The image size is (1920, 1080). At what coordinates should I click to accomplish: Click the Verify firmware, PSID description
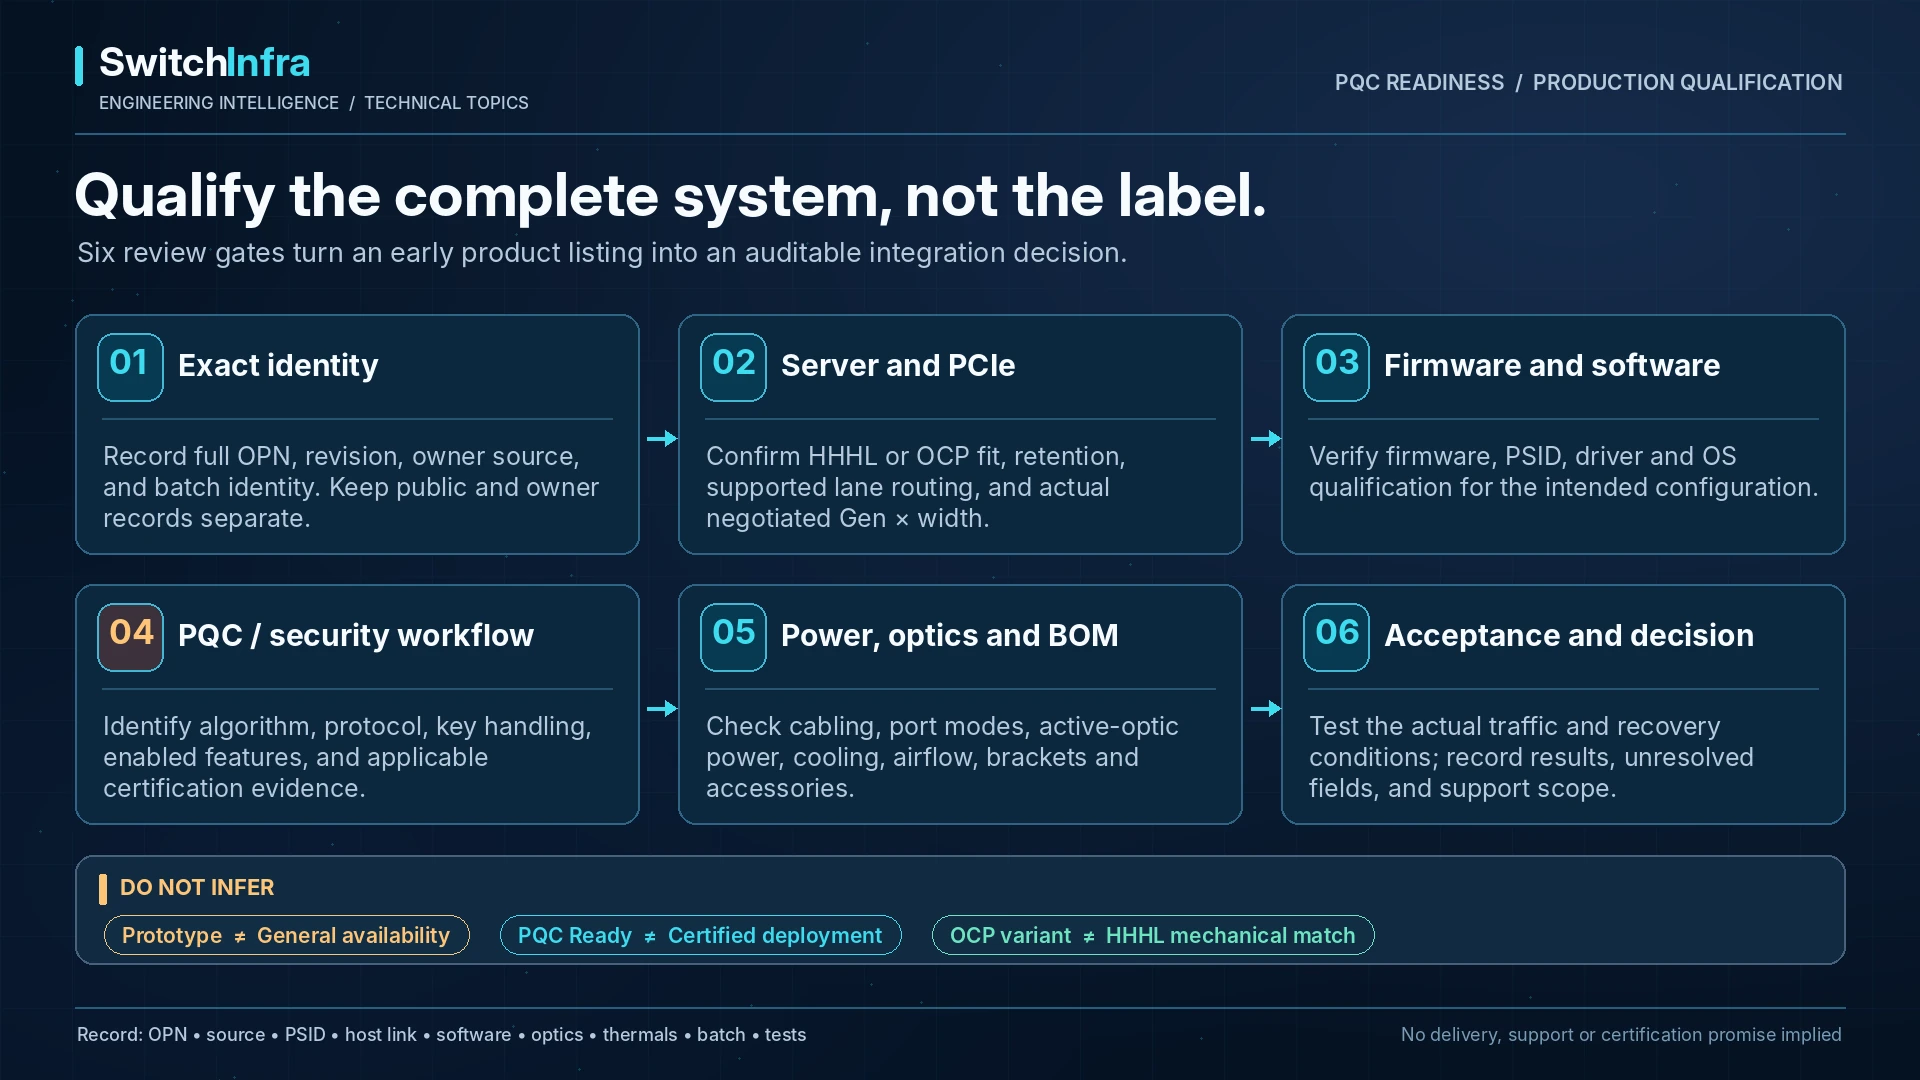coord(1564,472)
